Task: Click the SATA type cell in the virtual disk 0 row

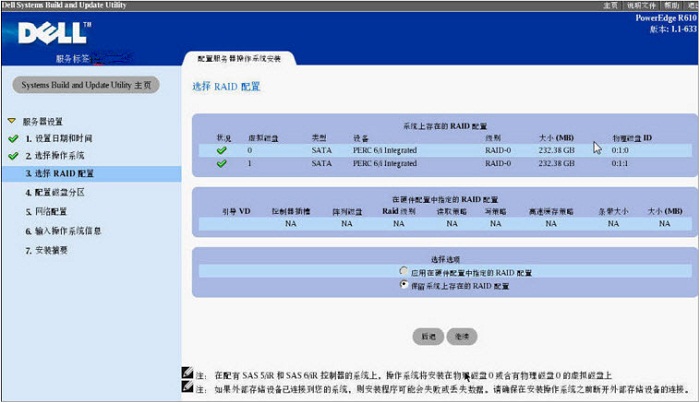Action: [321, 150]
